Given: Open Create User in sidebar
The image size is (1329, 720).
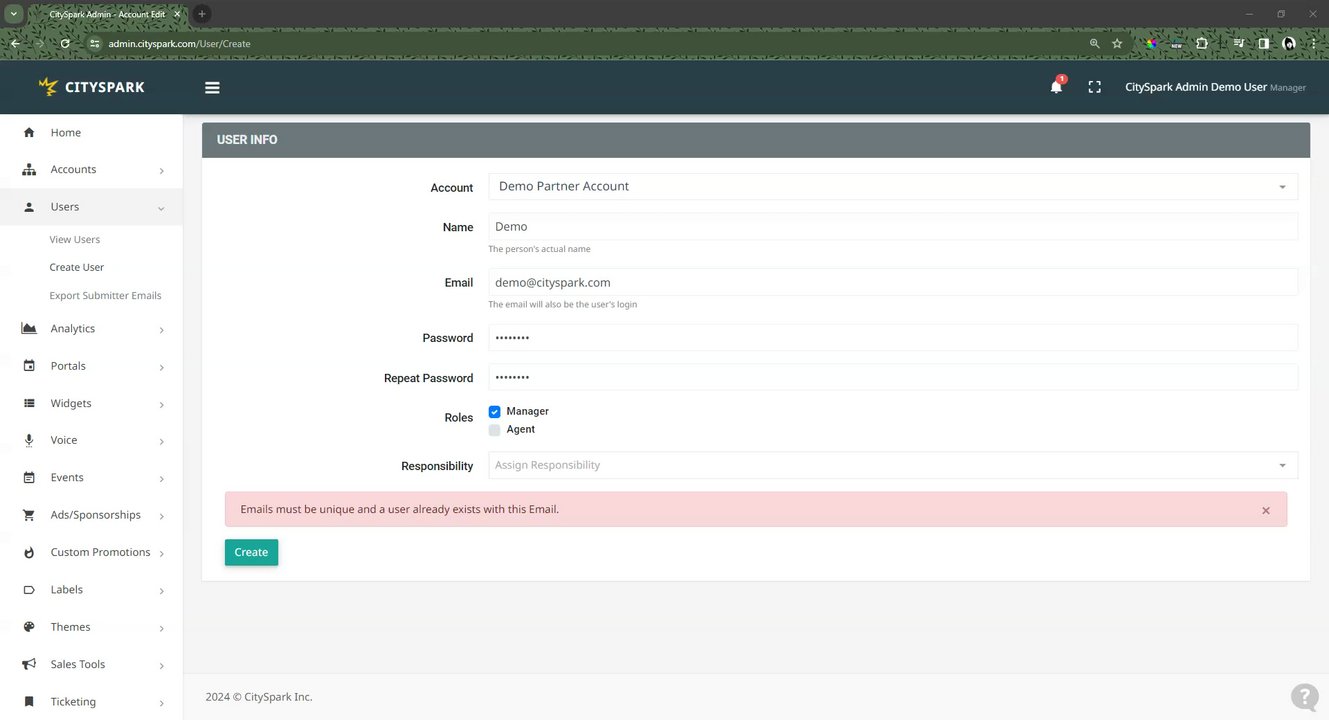Looking at the screenshot, I should (x=77, y=268).
